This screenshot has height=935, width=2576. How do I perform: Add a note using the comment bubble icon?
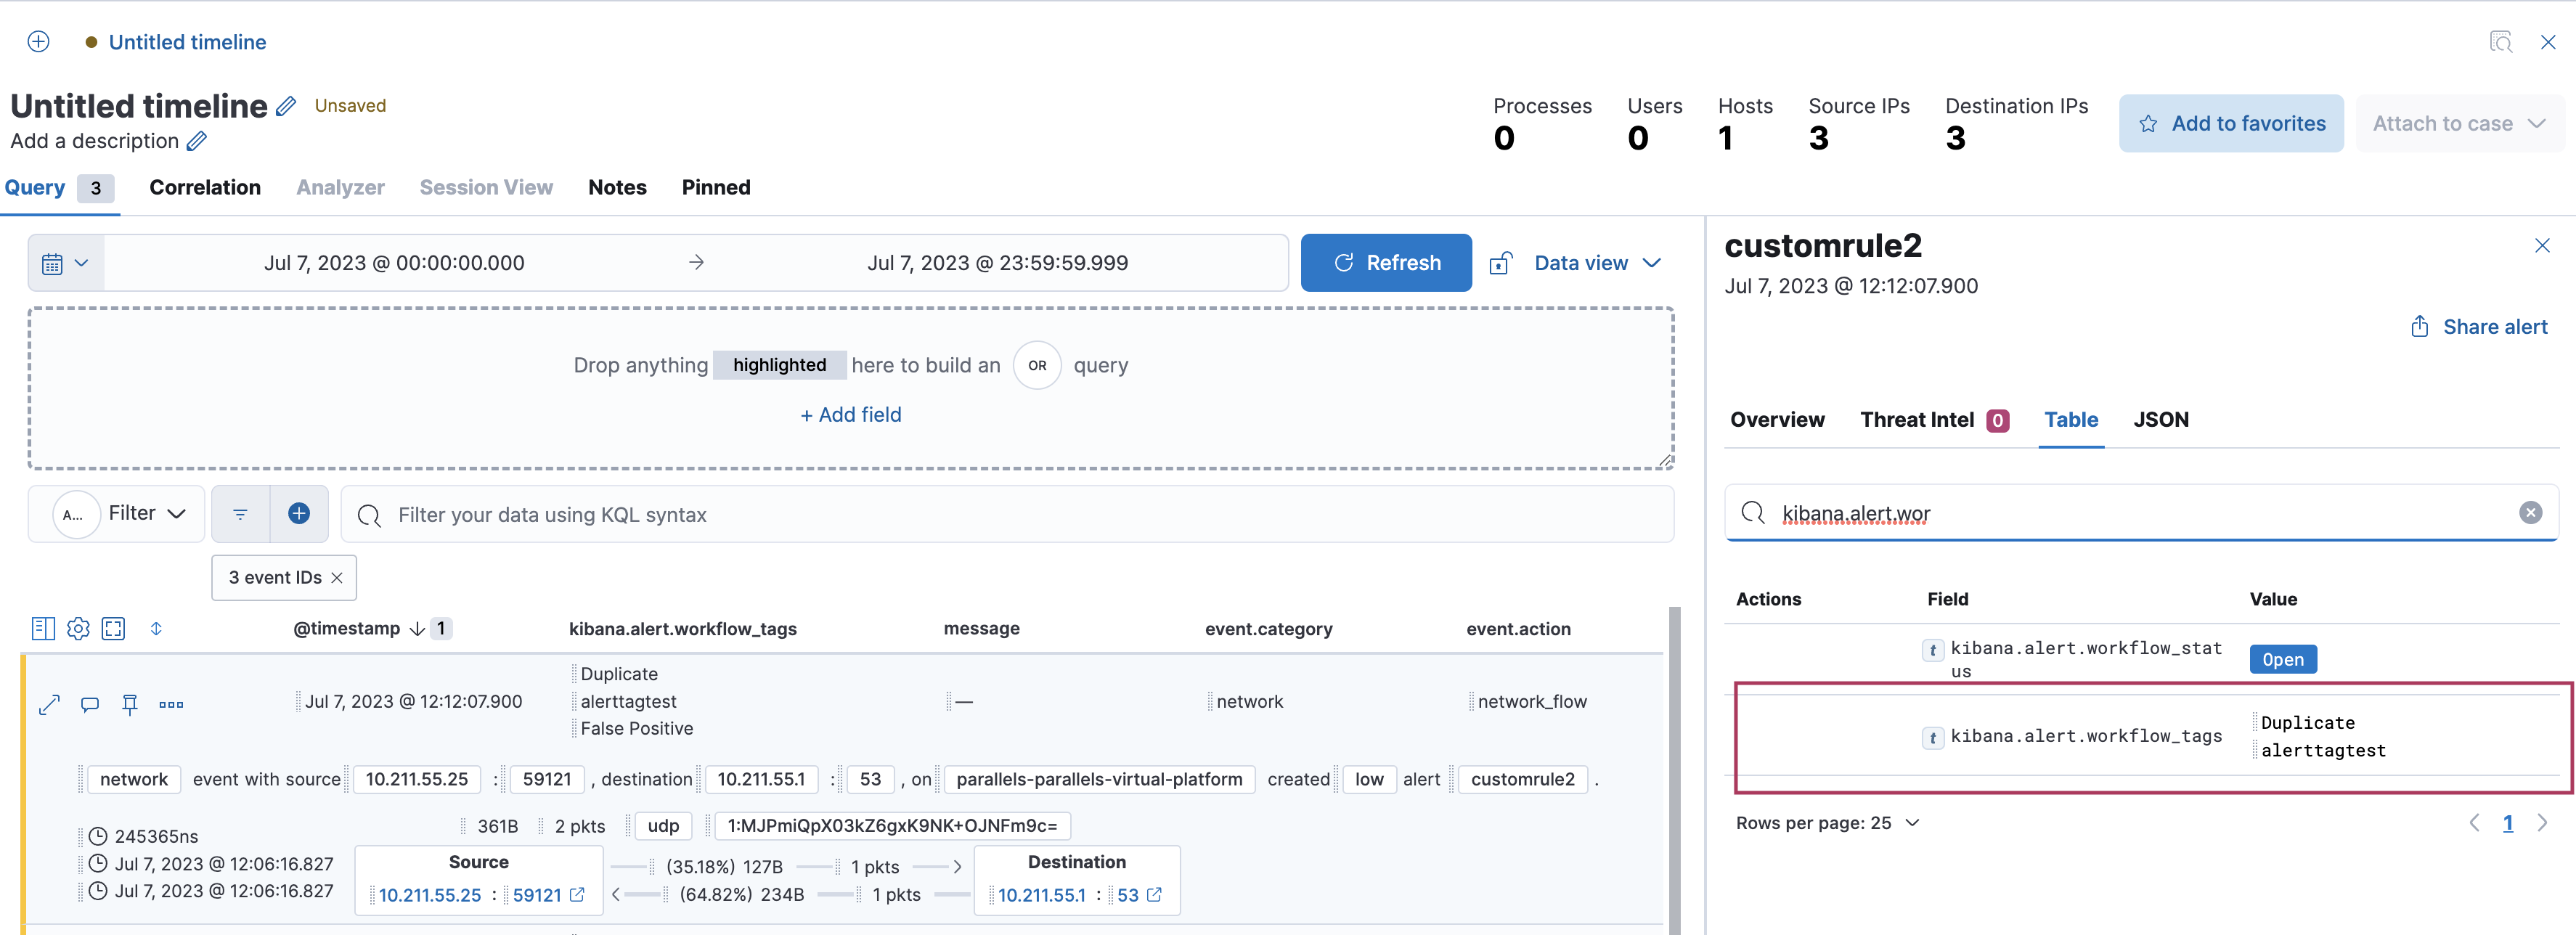pos(89,704)
